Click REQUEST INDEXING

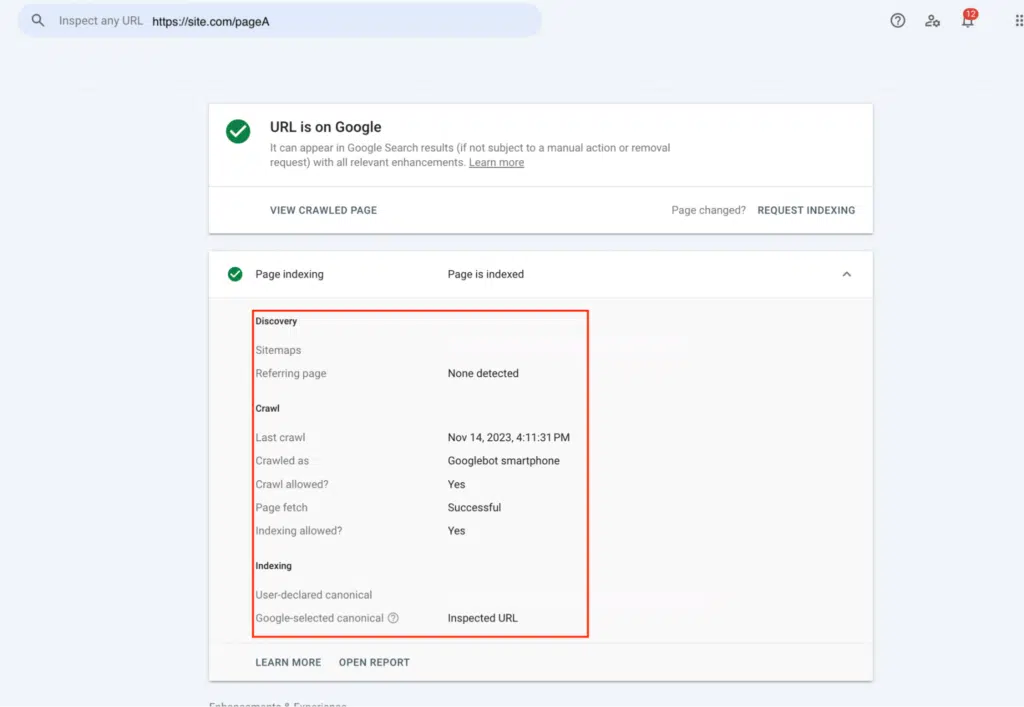pos(806,210)
